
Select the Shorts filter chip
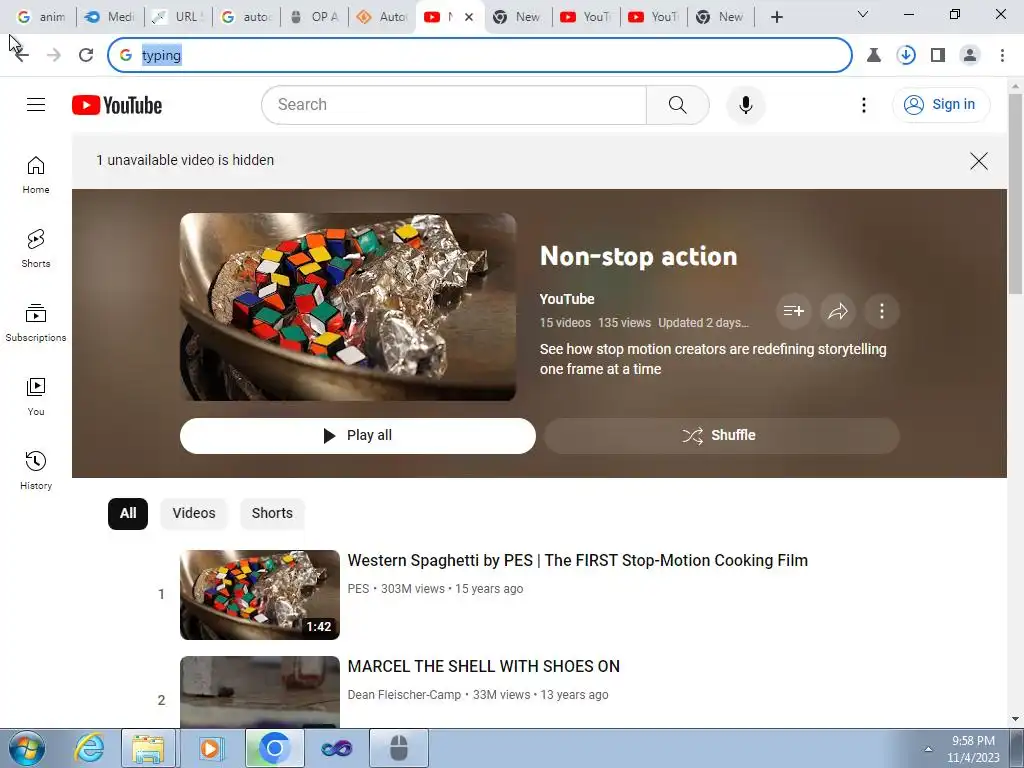point(272,513)
